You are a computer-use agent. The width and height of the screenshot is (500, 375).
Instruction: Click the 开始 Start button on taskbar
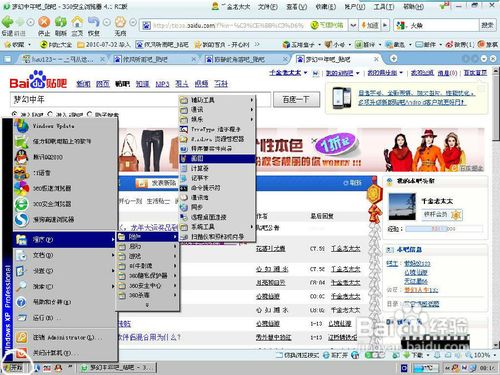point(14,368)
